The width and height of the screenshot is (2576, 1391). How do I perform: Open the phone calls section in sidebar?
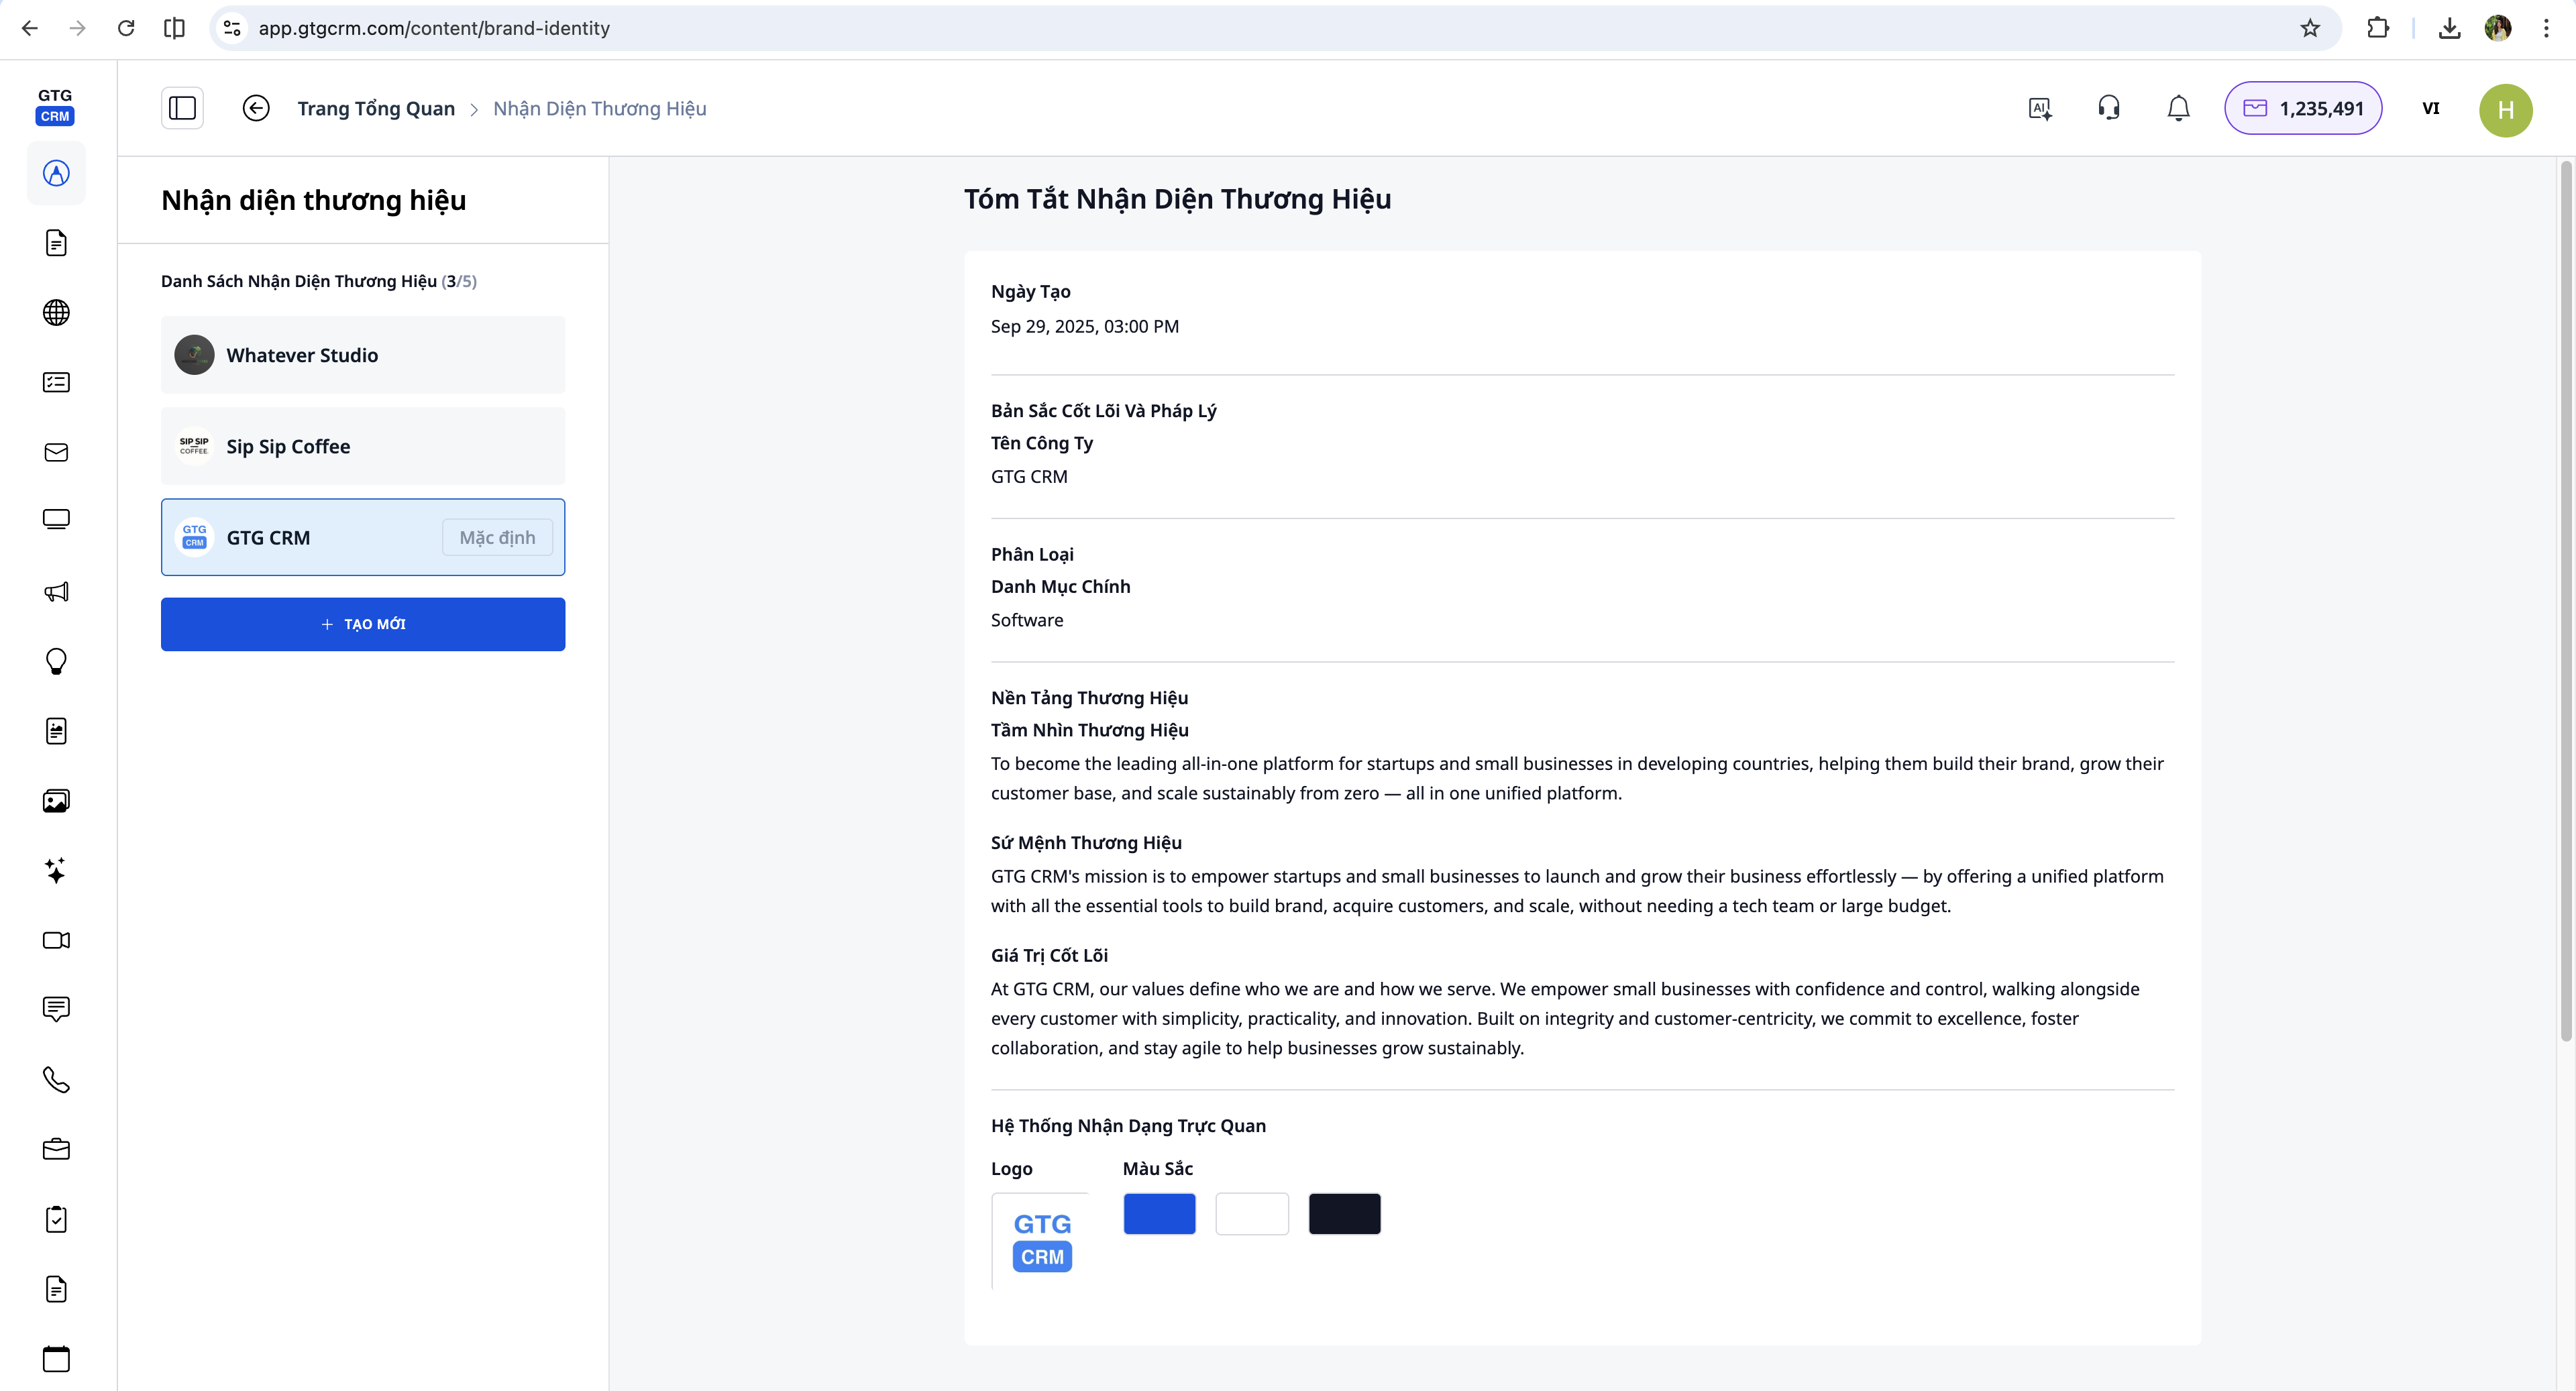56,1080
